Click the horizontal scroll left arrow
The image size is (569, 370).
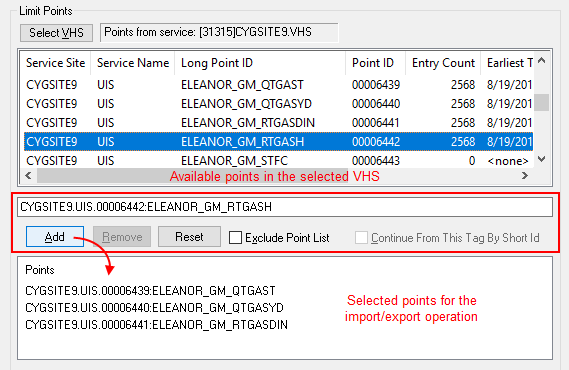29,176
